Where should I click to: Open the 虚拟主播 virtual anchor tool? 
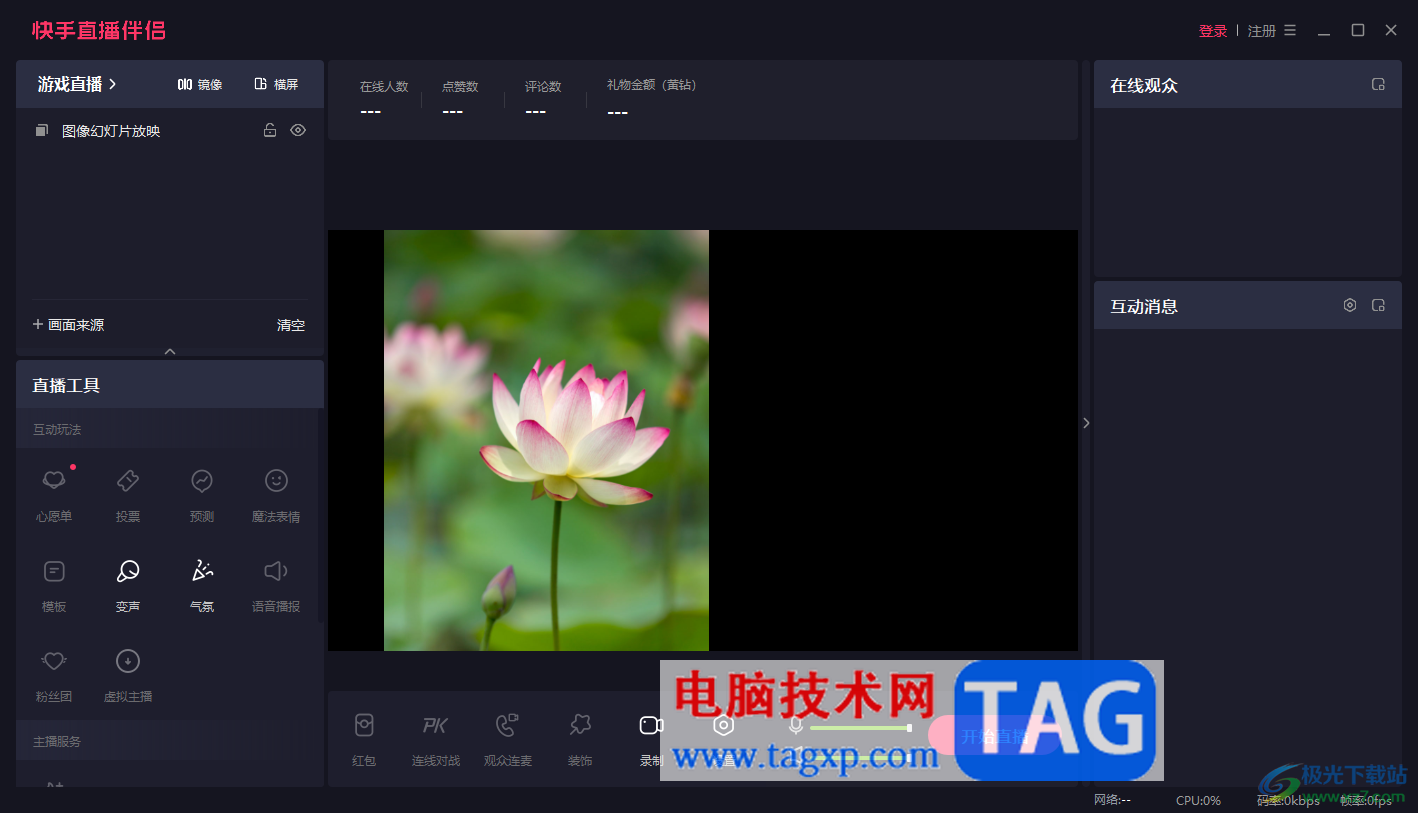click(x=128, y=674)
